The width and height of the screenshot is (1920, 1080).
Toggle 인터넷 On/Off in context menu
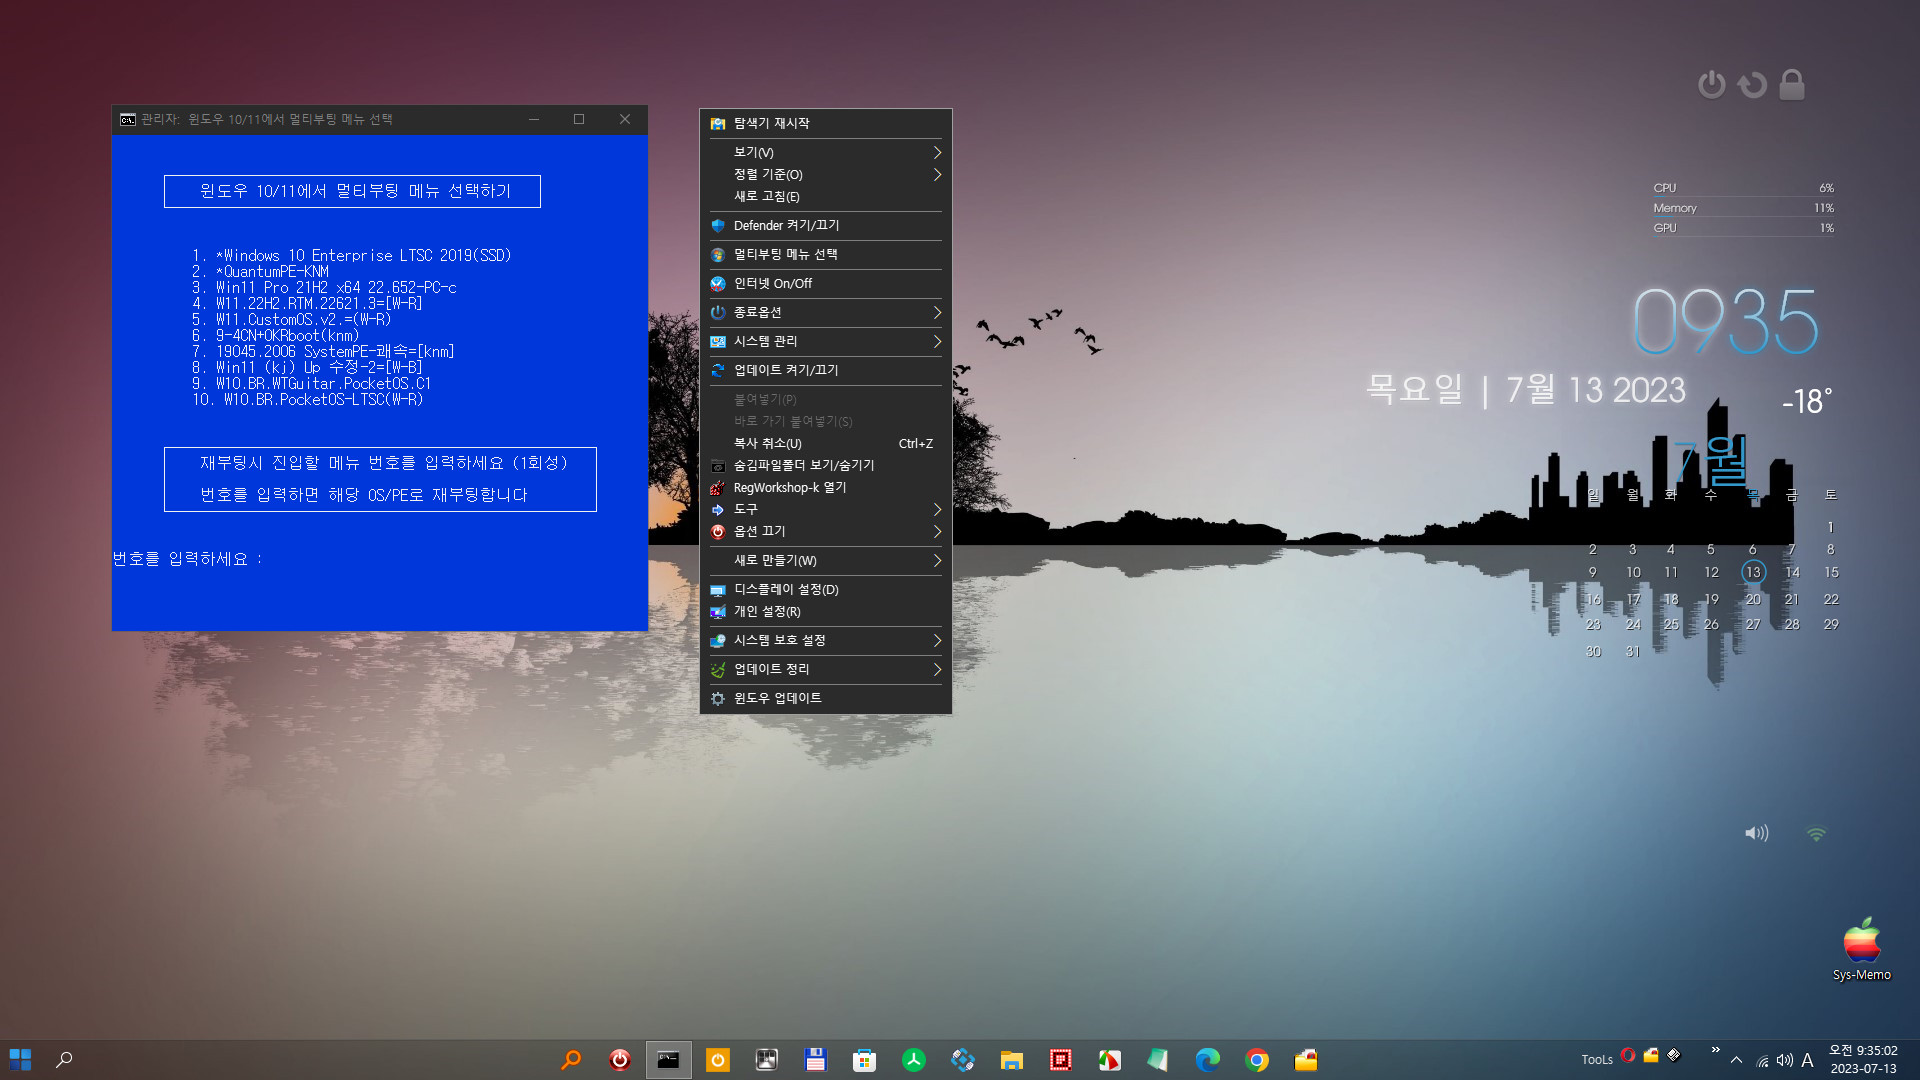pos(826,284)
